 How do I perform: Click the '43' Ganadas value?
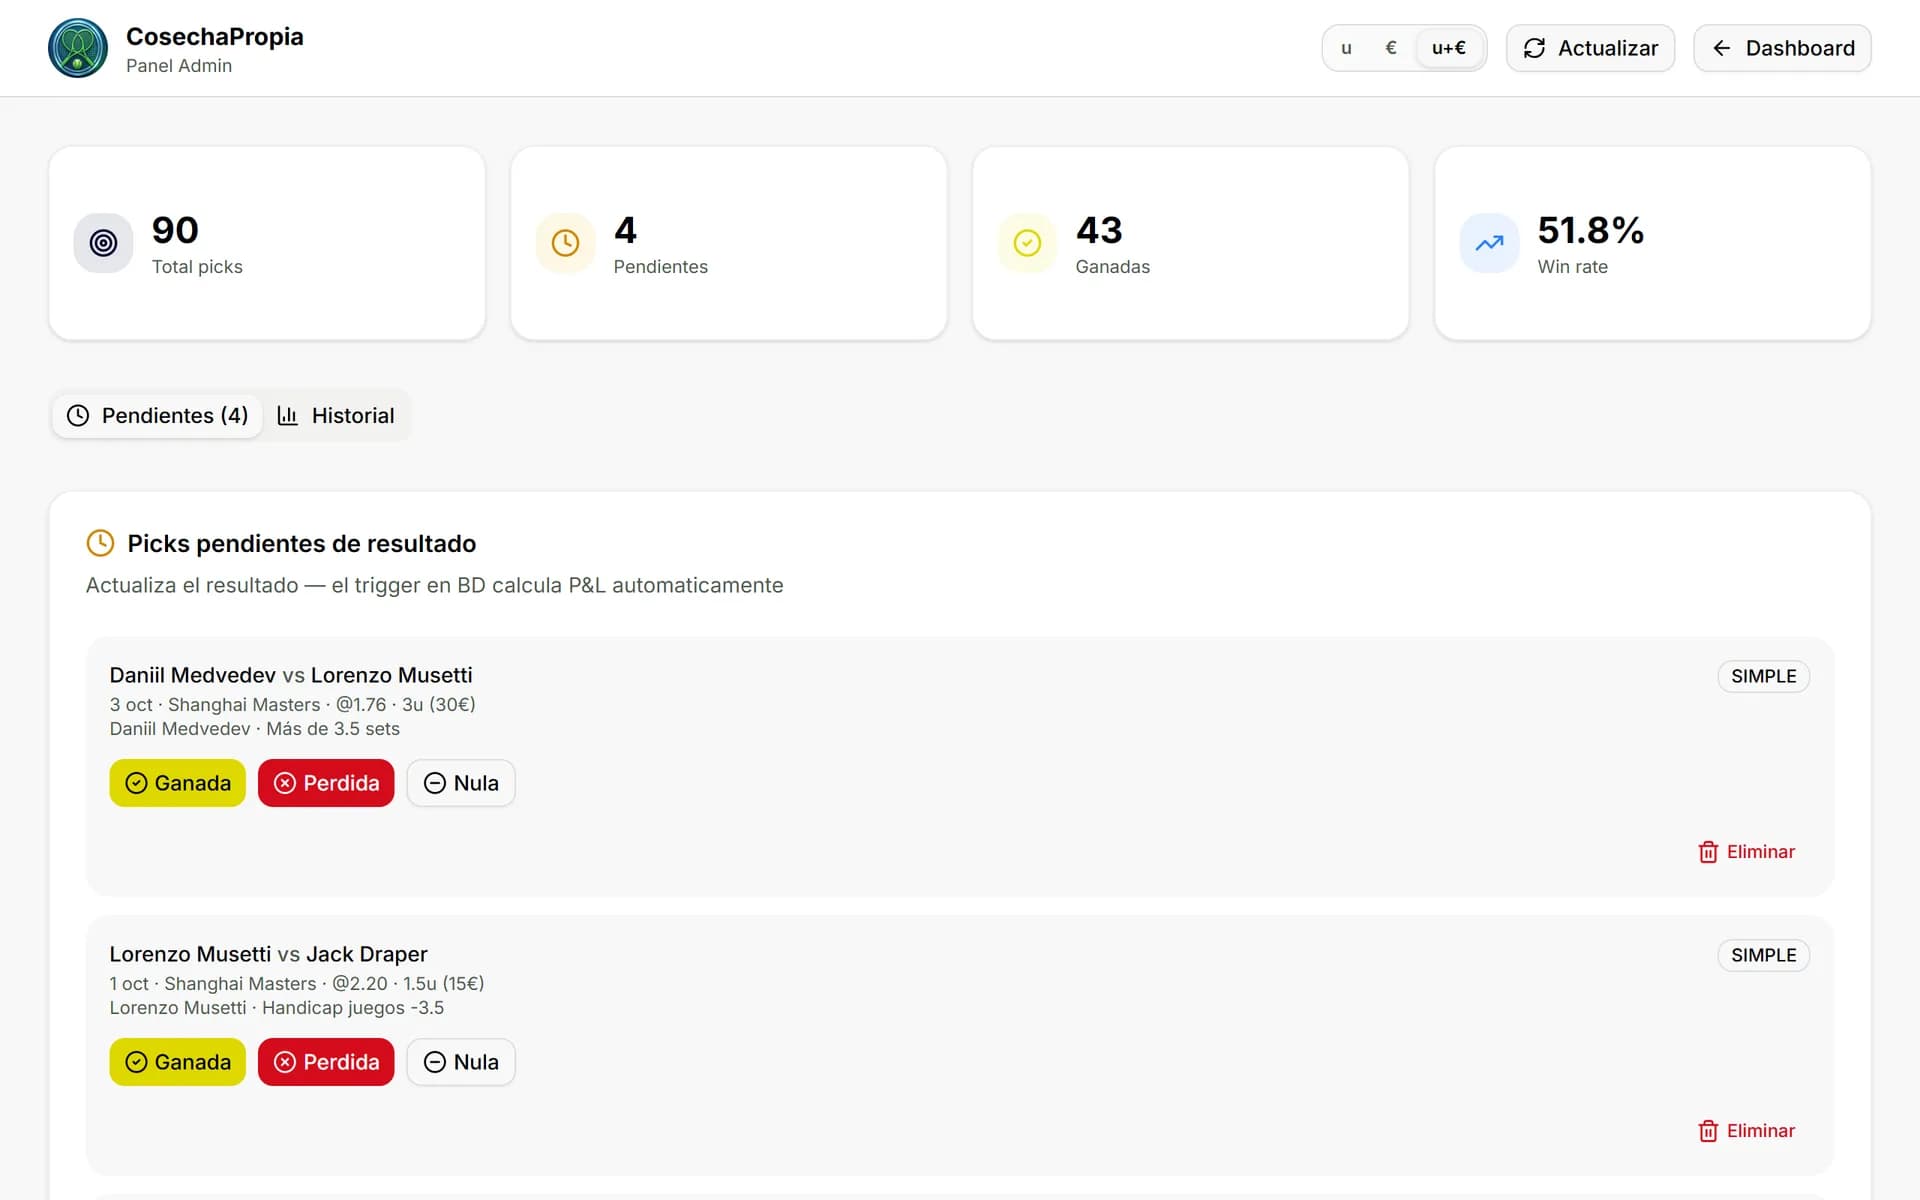[x=1099, y=230]
